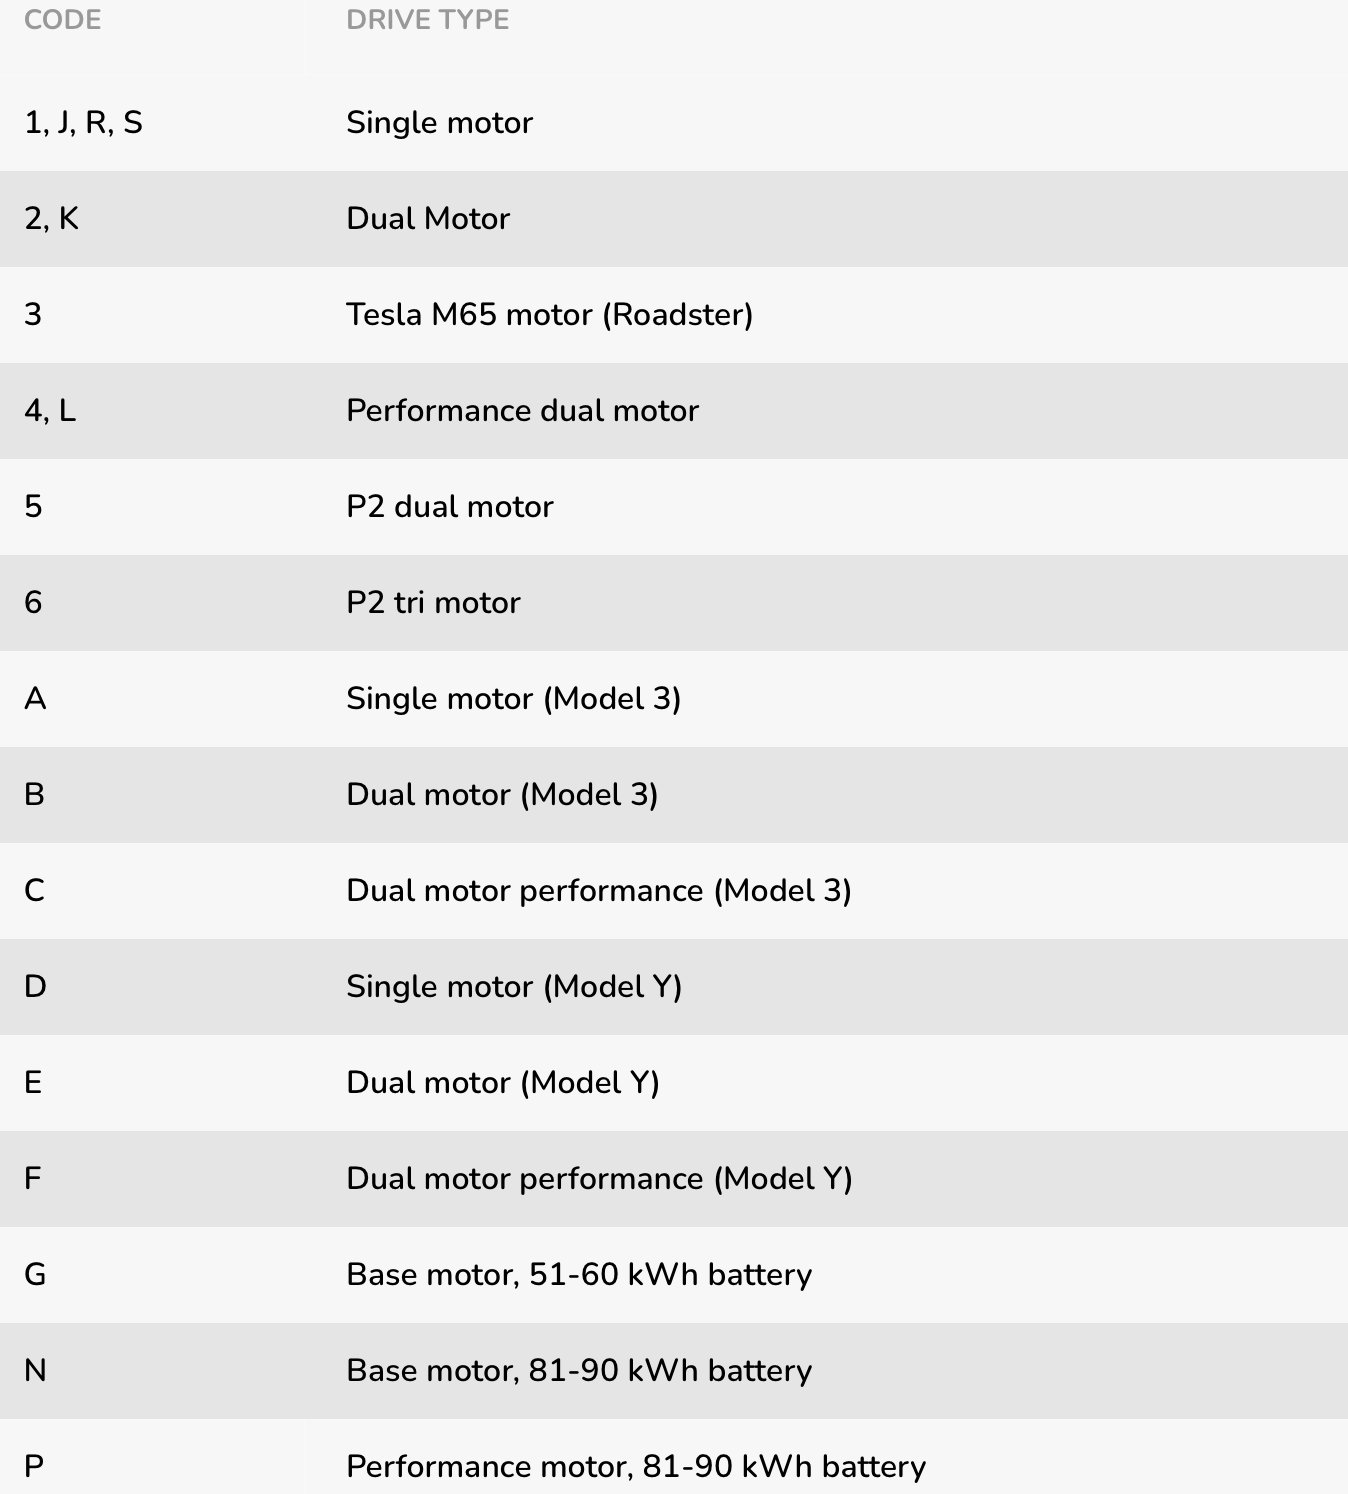Click "Dual motor performance (Model 3)" entry
The image size is (1348, 1494).
tap(598, 891)
